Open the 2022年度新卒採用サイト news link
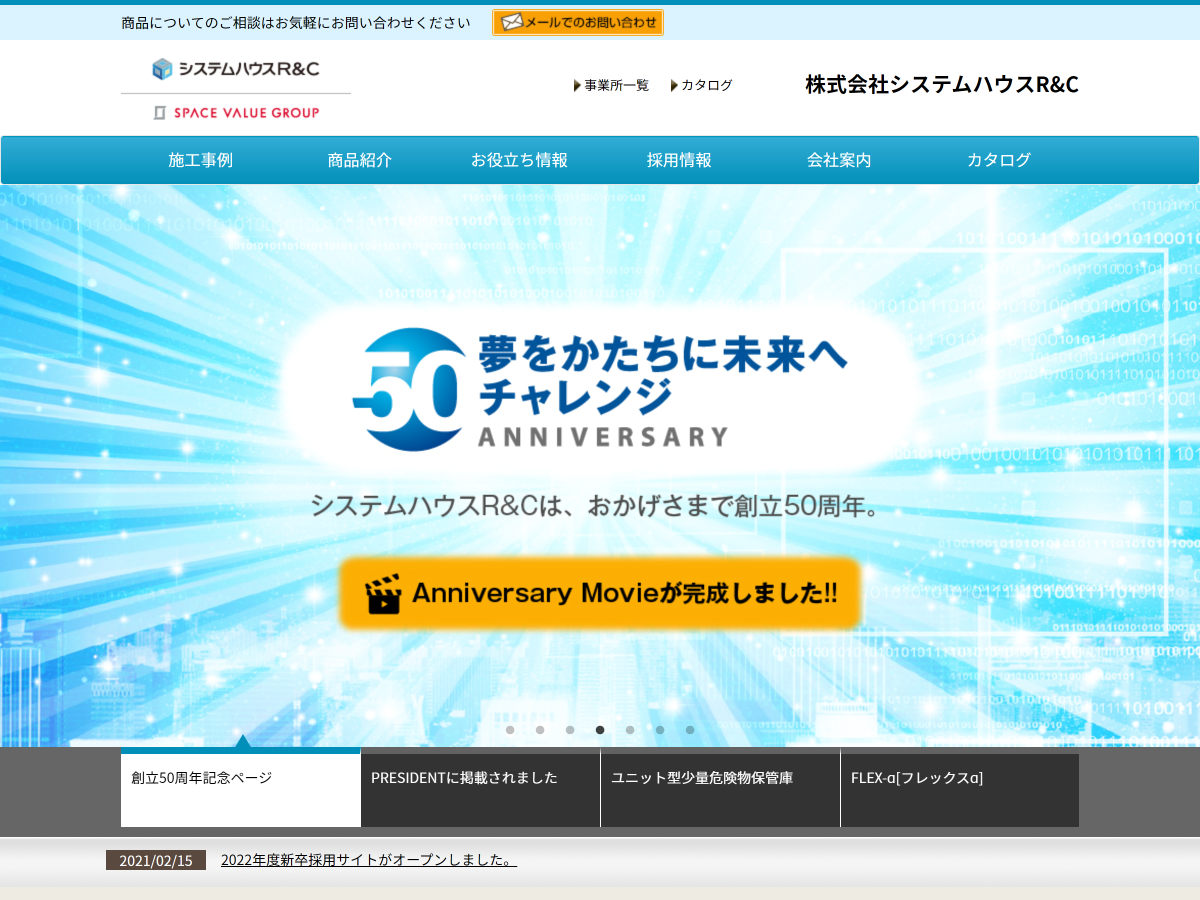 [369, 860]
